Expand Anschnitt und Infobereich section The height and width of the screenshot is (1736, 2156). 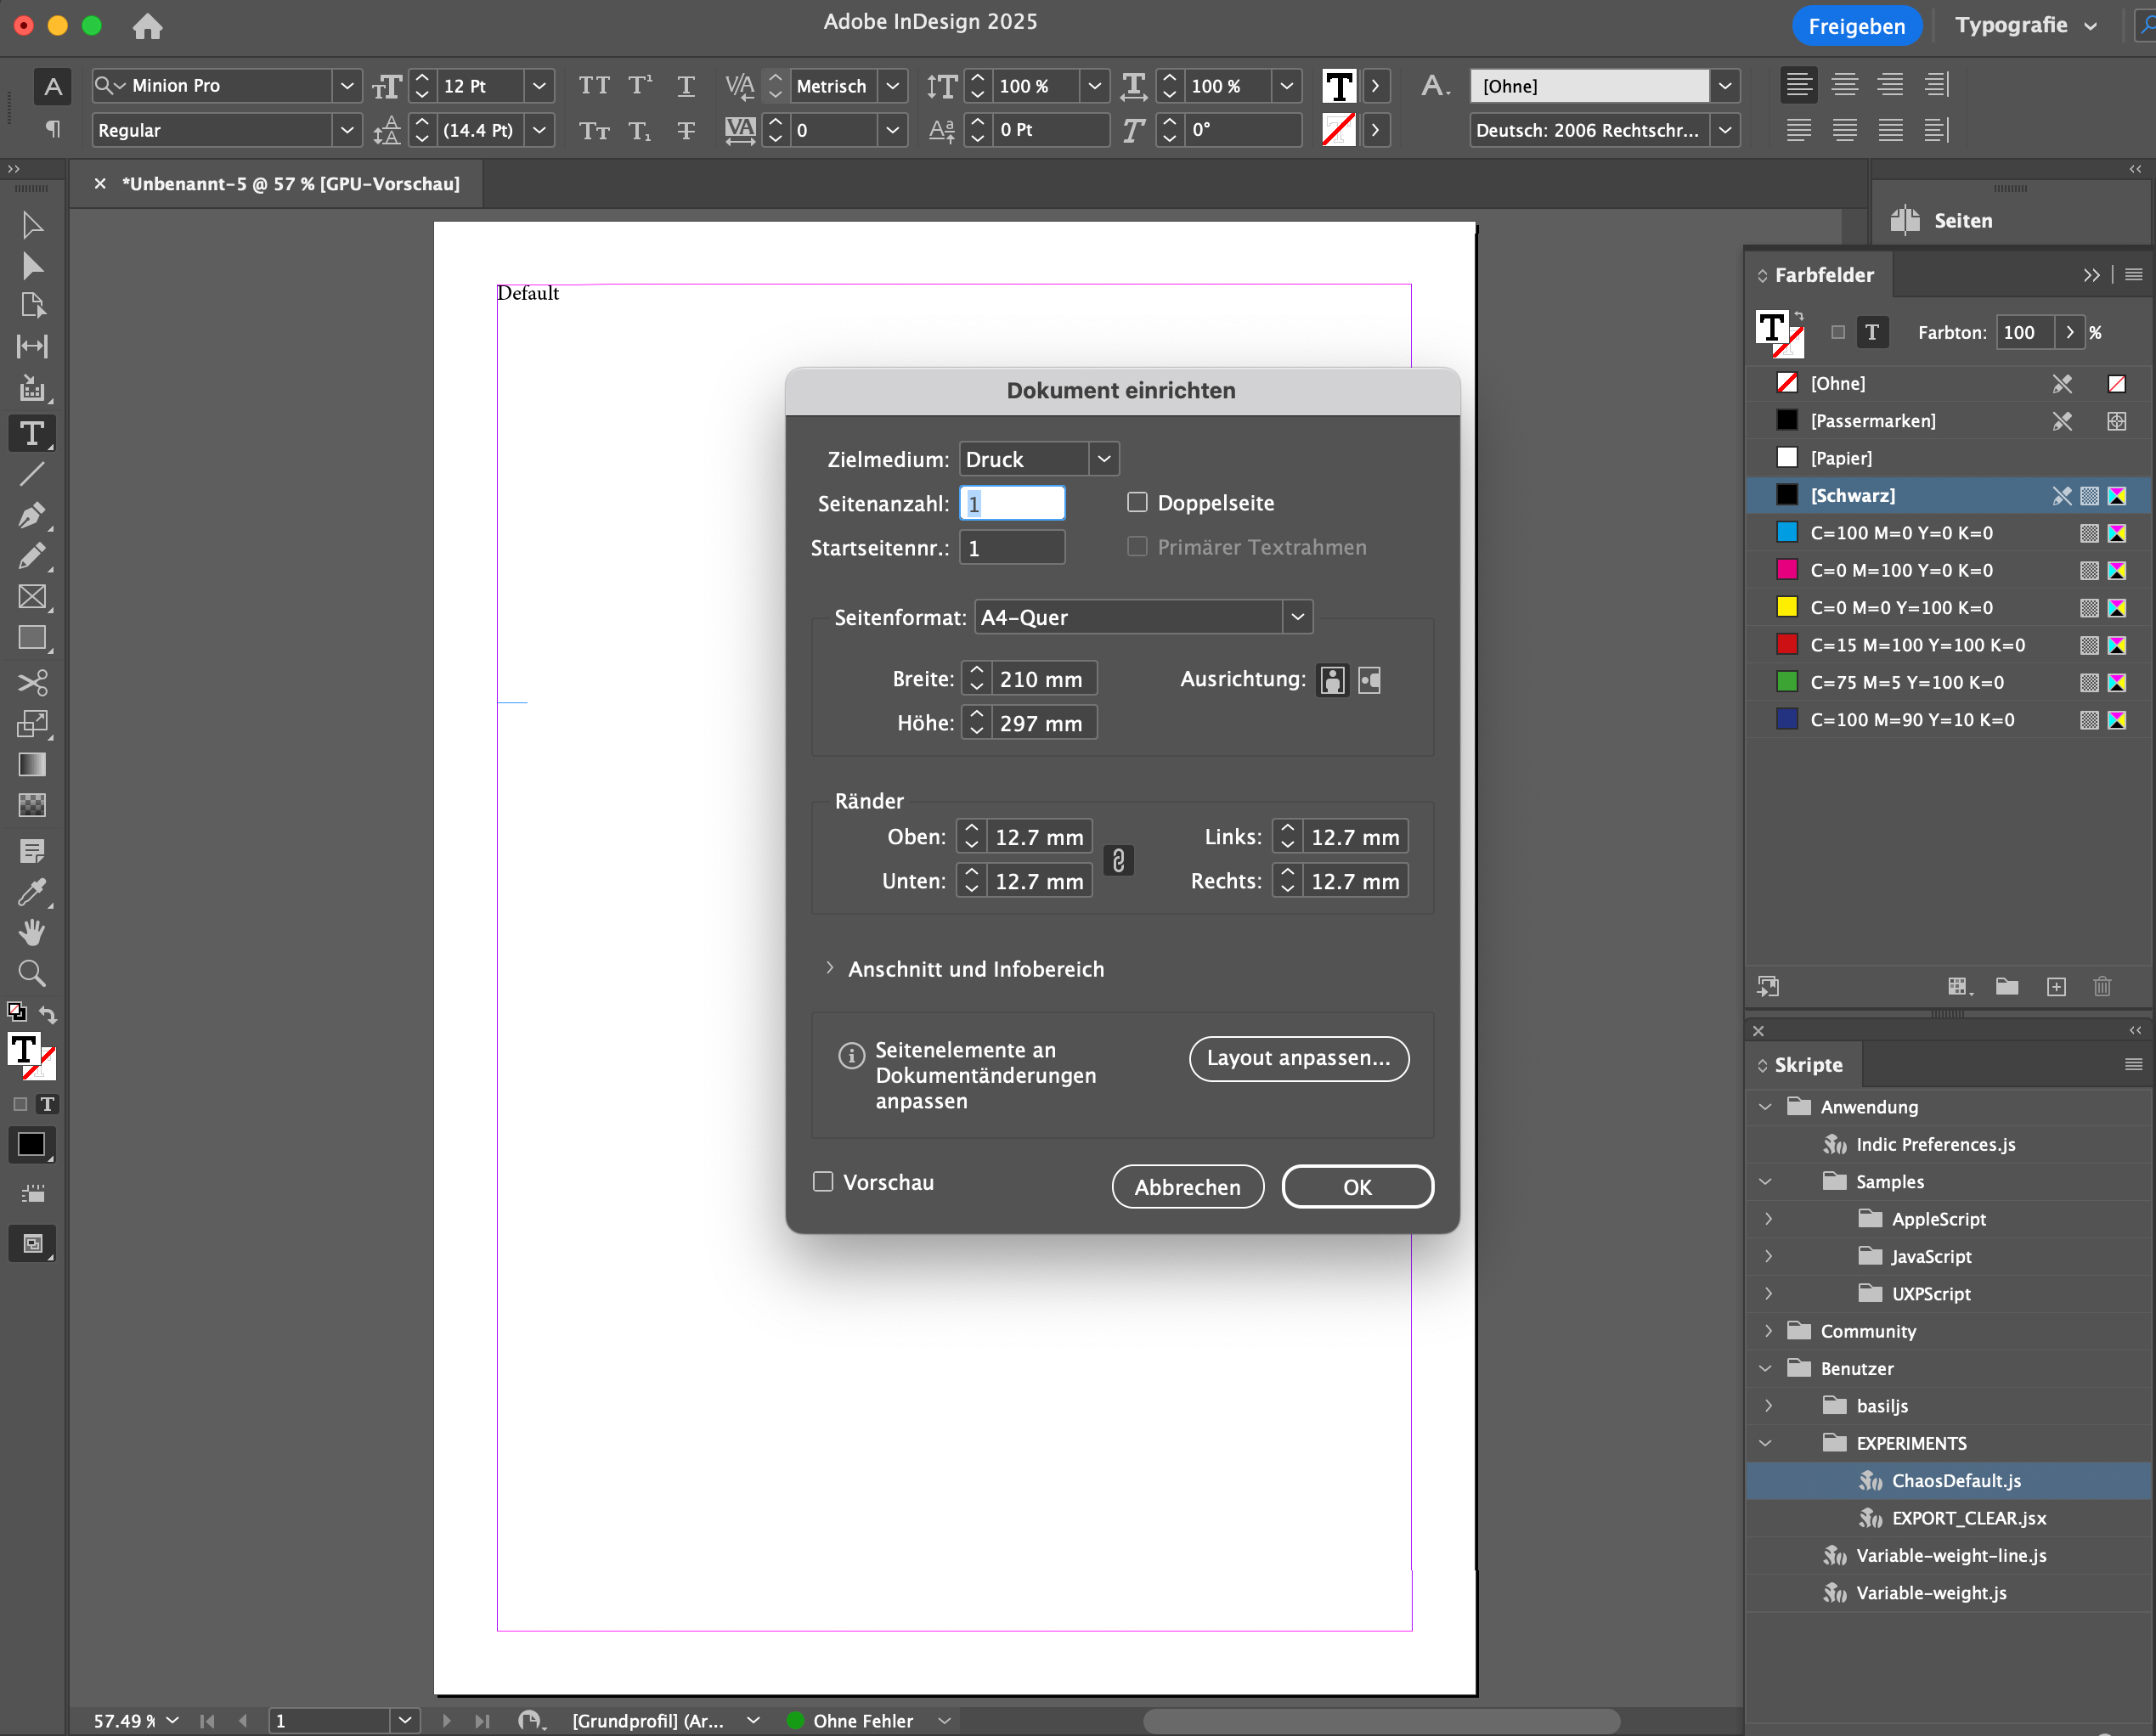[x=829, y=968]
